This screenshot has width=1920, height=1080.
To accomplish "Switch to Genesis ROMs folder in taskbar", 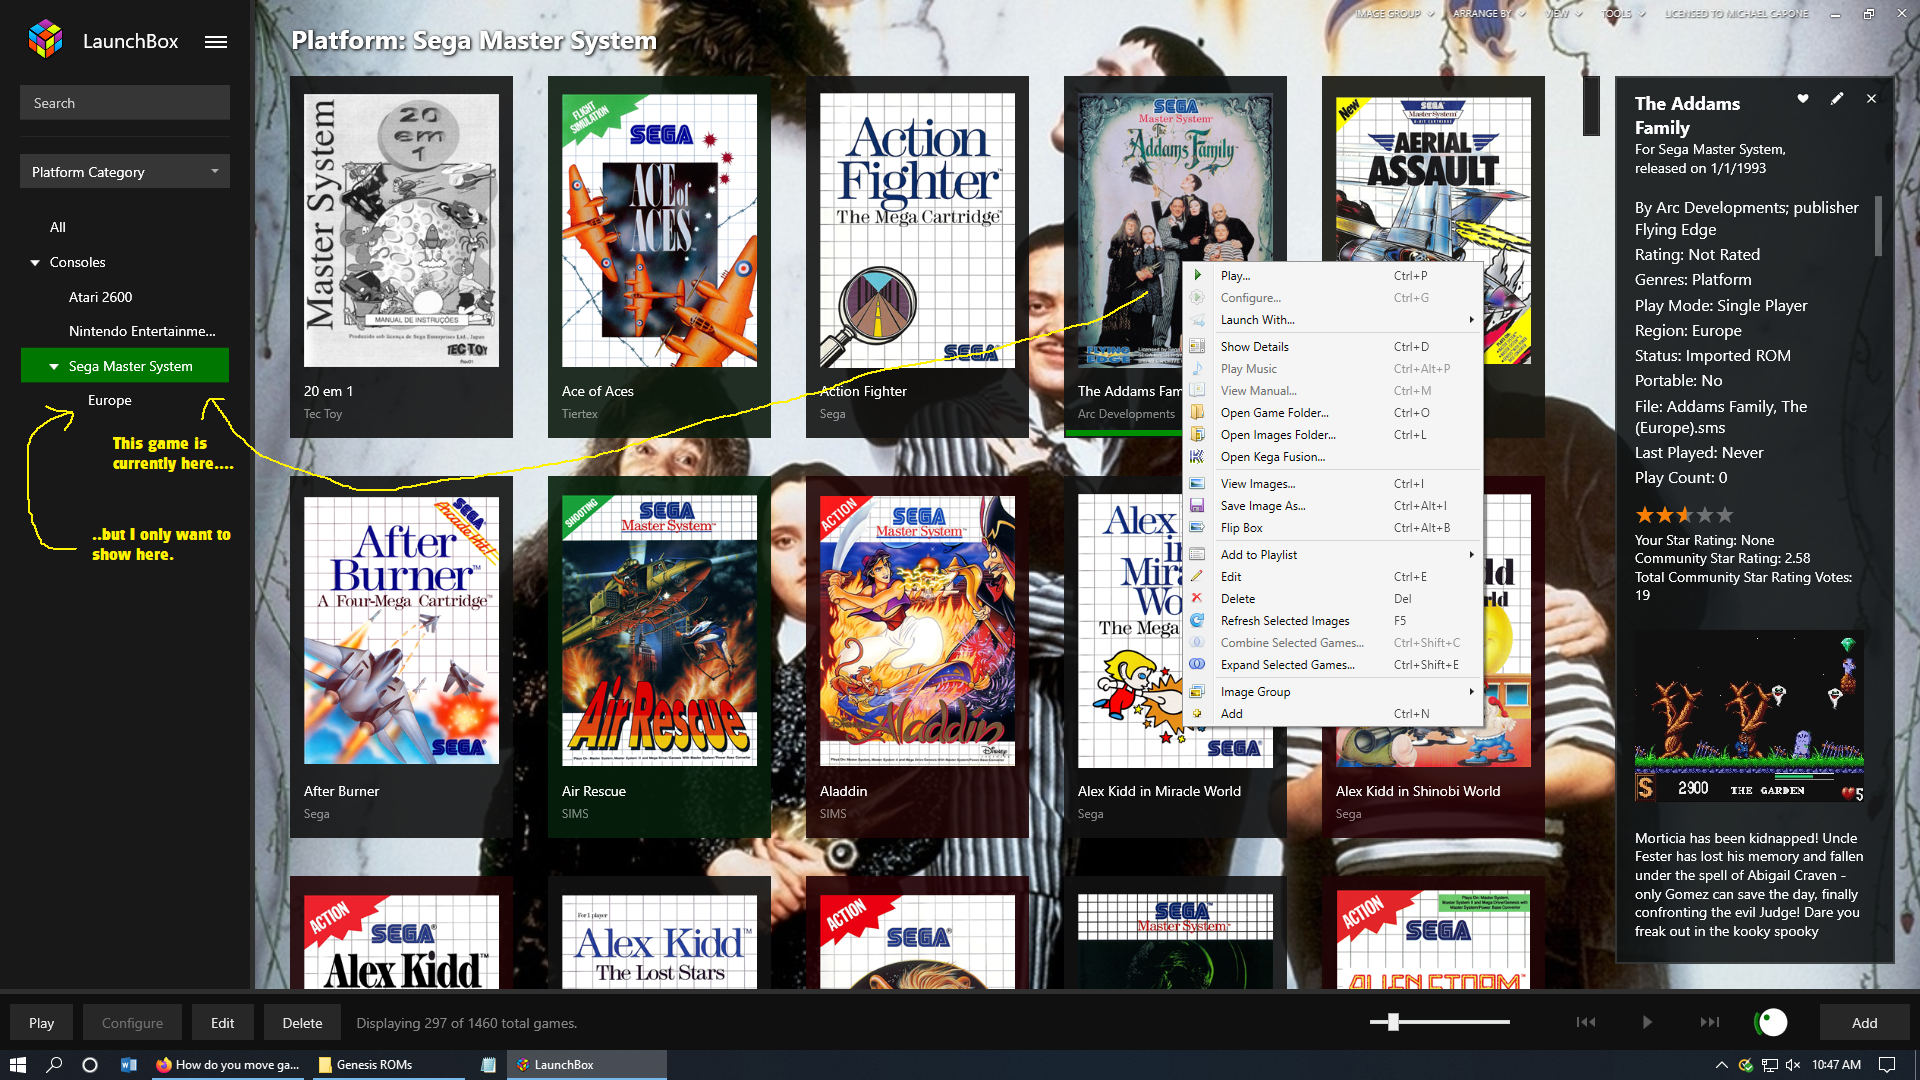I will coord(388,1064).
